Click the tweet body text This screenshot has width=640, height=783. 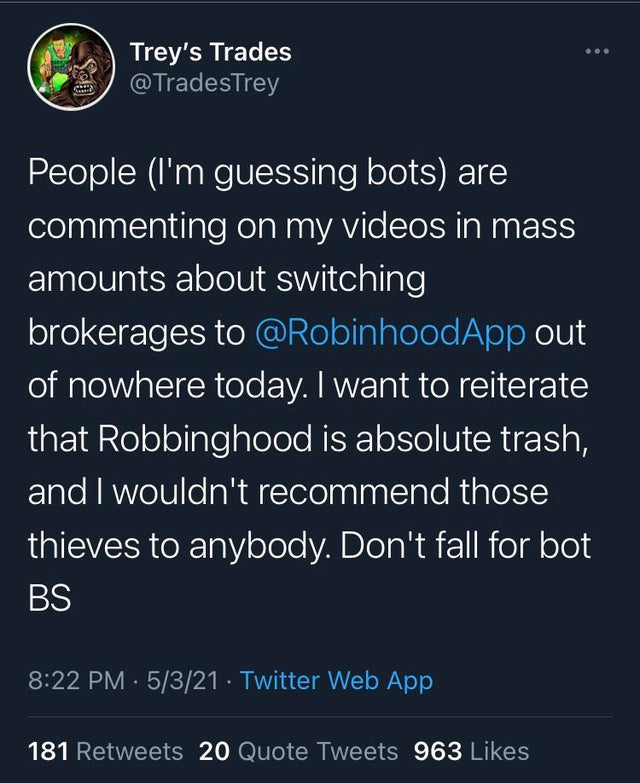tap(310, 385)
